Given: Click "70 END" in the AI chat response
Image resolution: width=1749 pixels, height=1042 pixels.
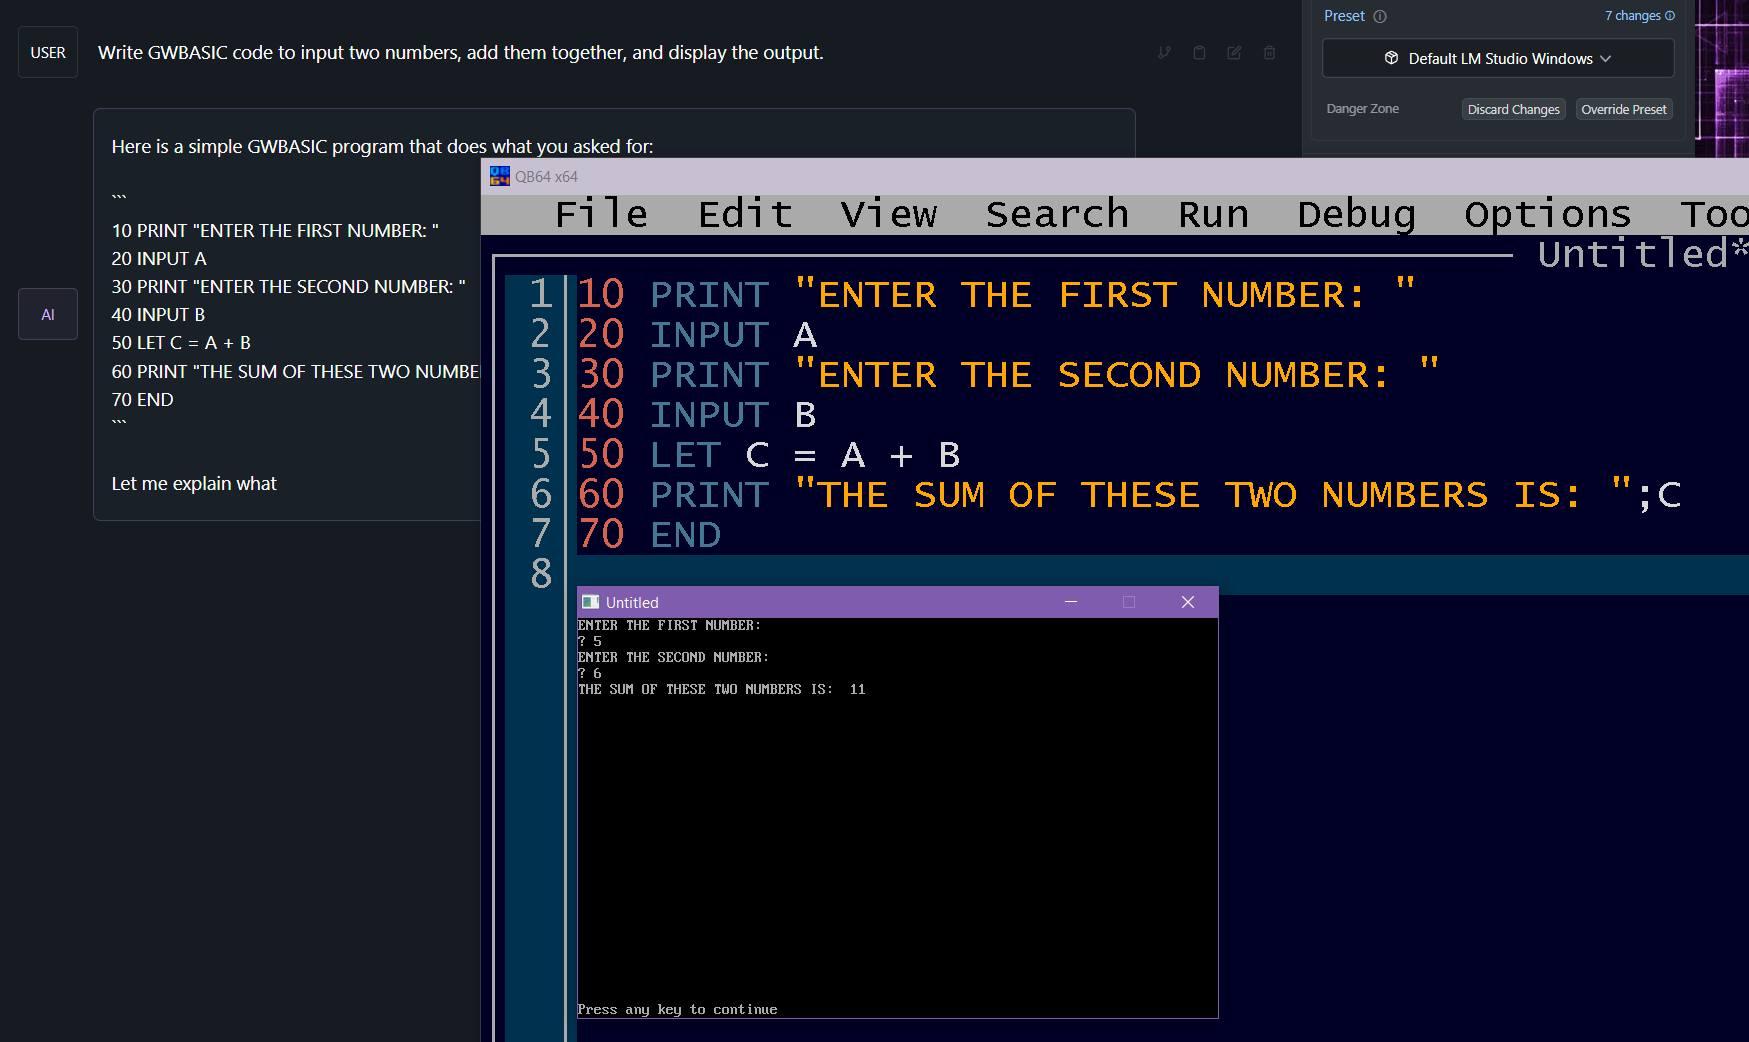Looking at the screenshot, I should click(142, 399).
